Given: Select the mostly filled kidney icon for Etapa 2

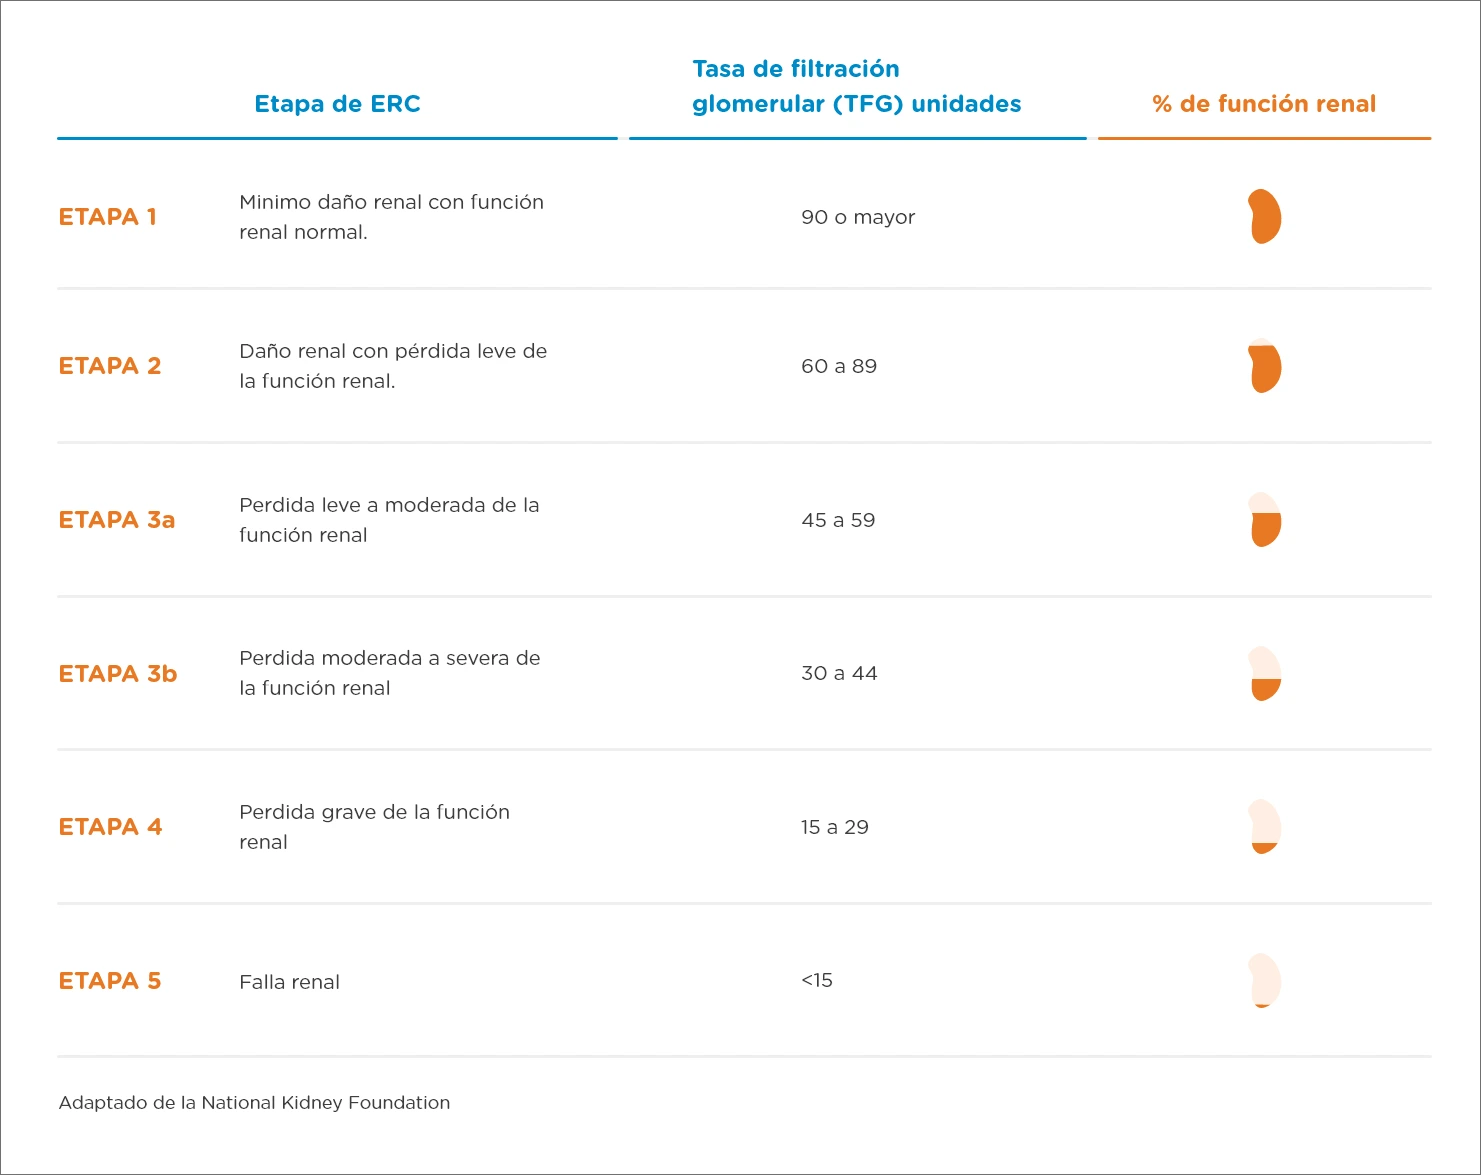Looking at the screenshot, I should click(1265, 366).
